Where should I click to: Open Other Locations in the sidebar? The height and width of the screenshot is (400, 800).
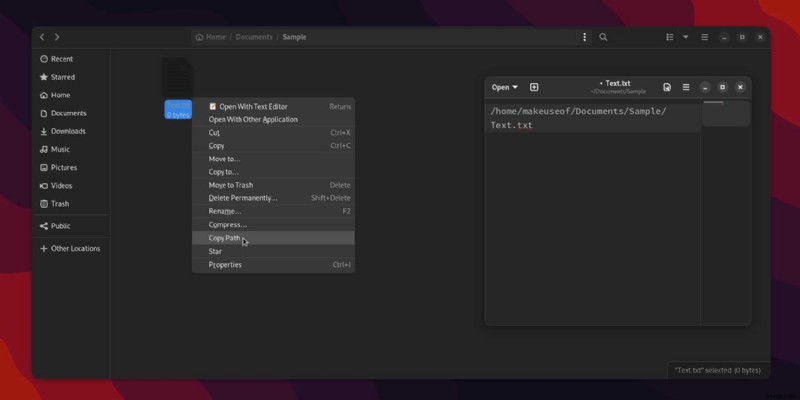point(71,248)
